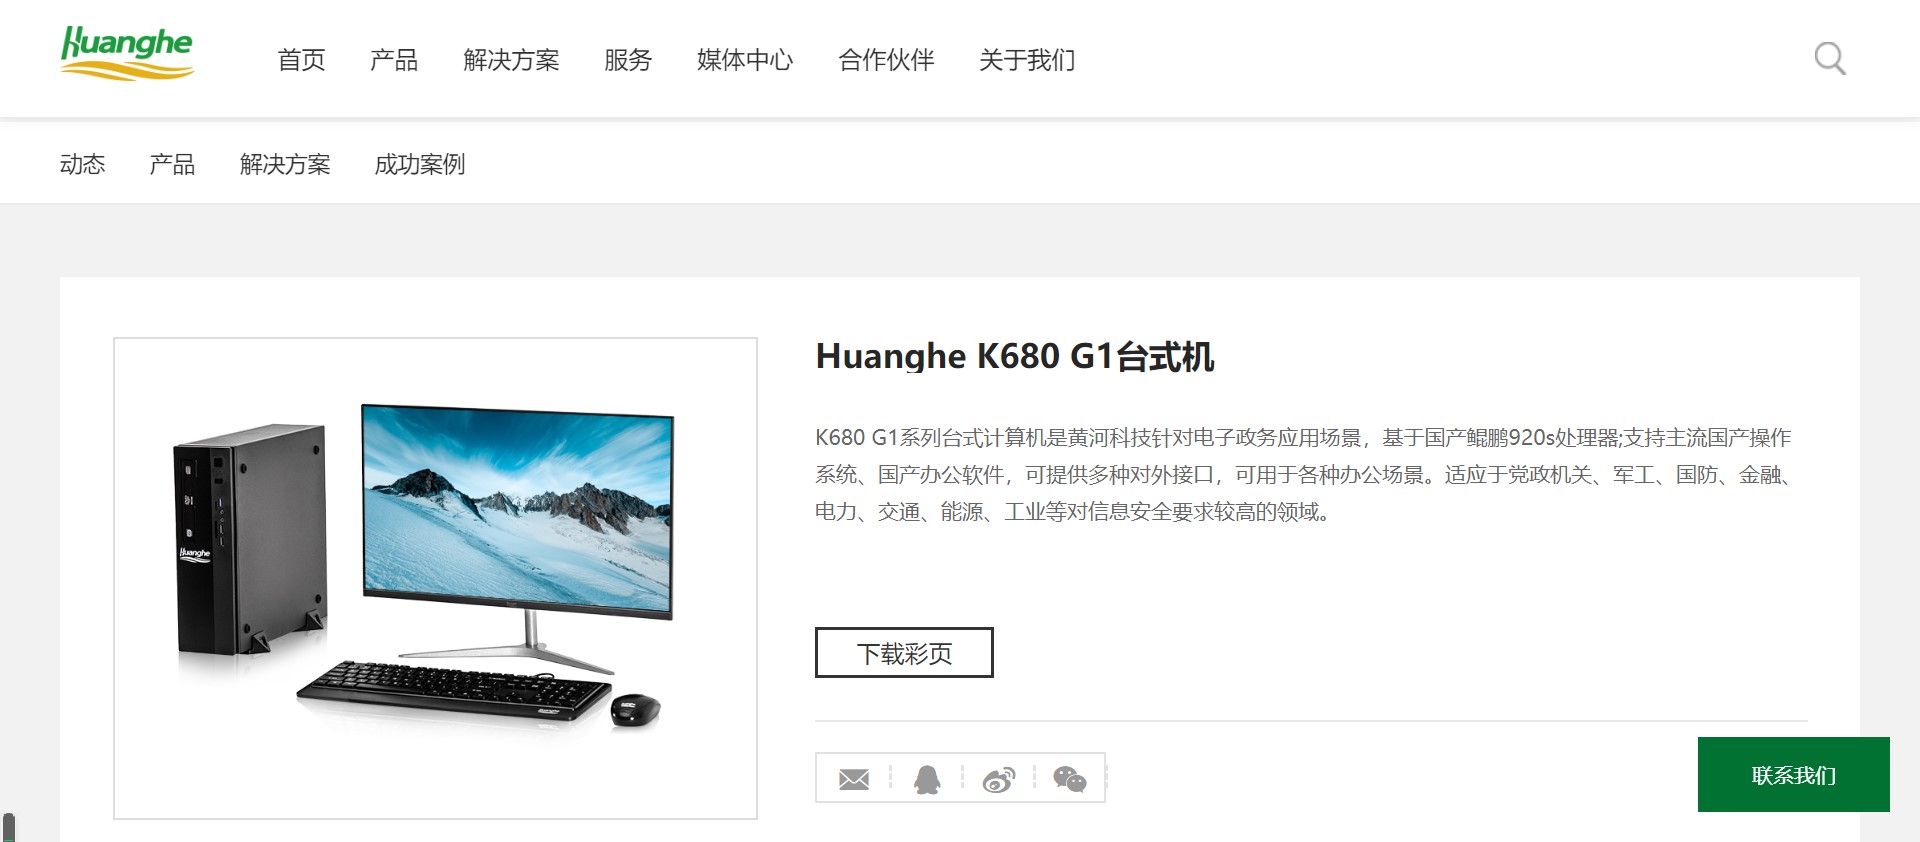Switch to the 动态 sub-tab
Image resolution: width=1920 pixels, height=842 pixels.
point(82,164)
